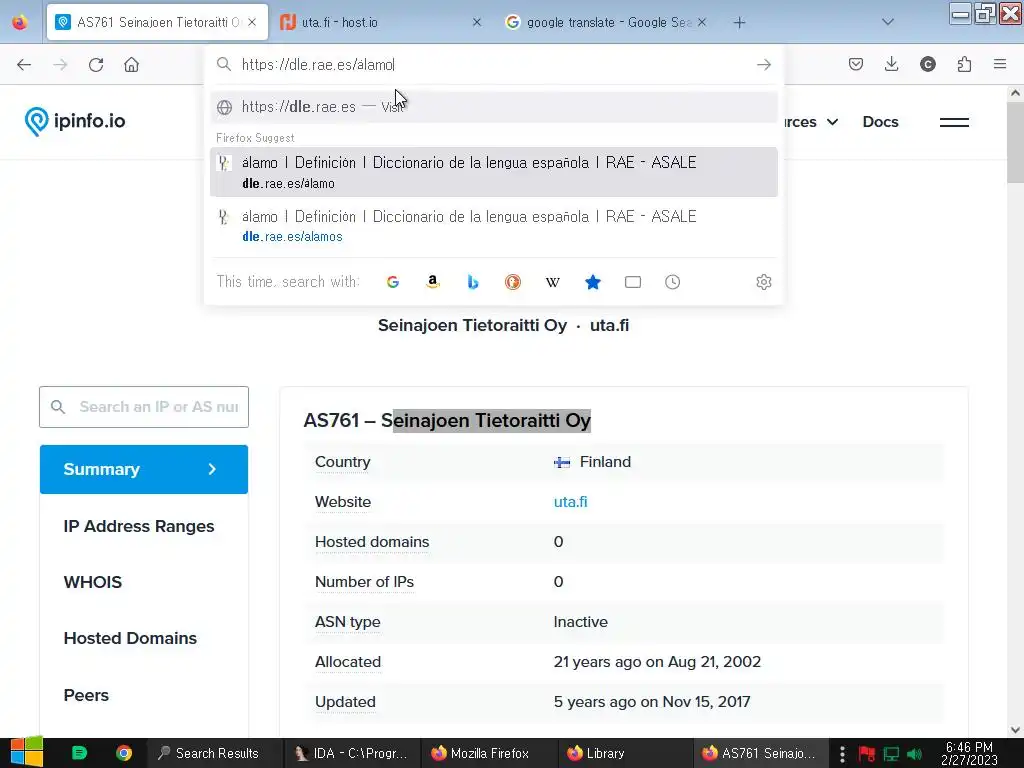Image resolution: width=1024 pixels, height=768 pixels.
Task: Select the https://dle.rae.es Visit suggestion
Action: 494,107
